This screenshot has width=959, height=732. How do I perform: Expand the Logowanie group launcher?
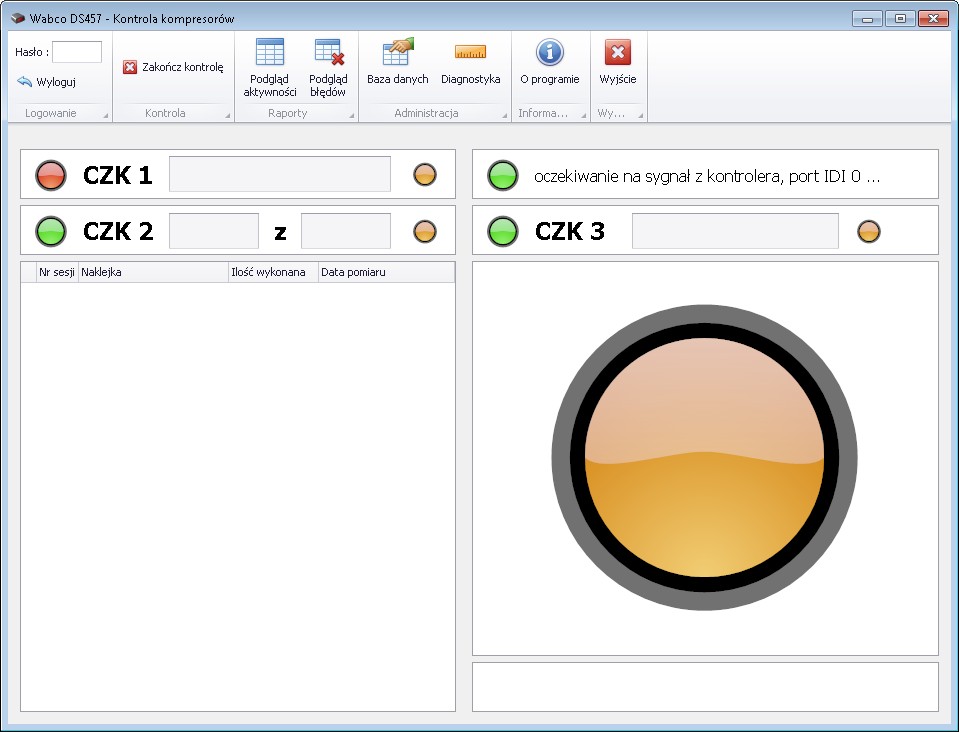pyautogui.click(x=105, y=116)
